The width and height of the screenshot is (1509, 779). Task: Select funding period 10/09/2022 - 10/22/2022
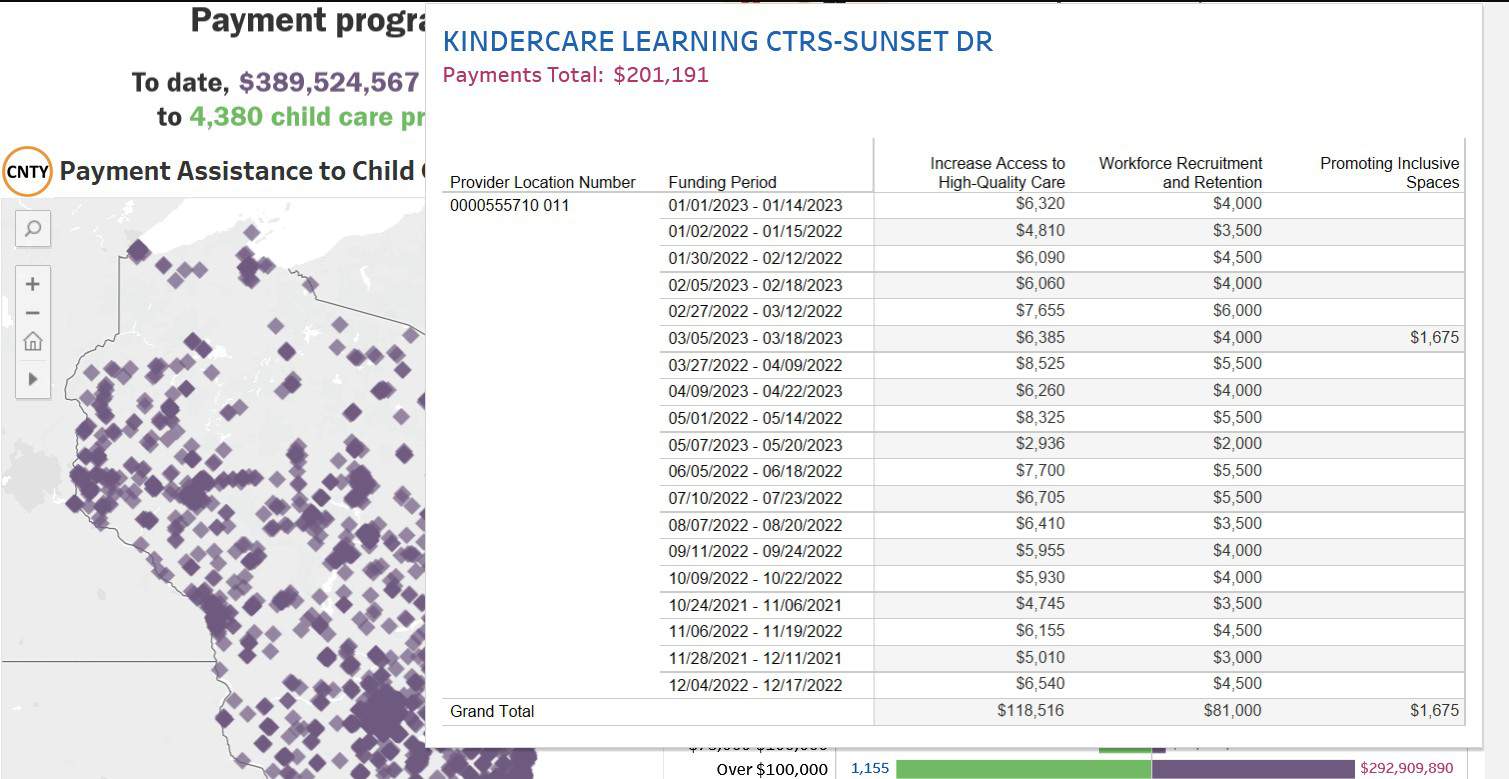click(755, 578)
